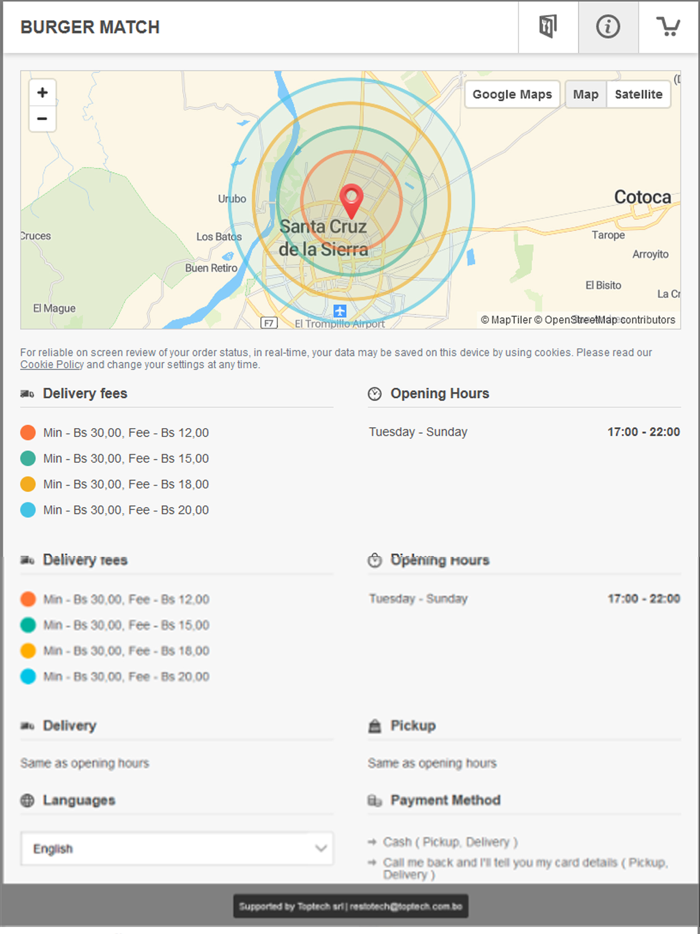The height and width of the screenshot is (934, 700).
Task: Click the arrow bullet before Cash payment
Action: tap(372, 842)
